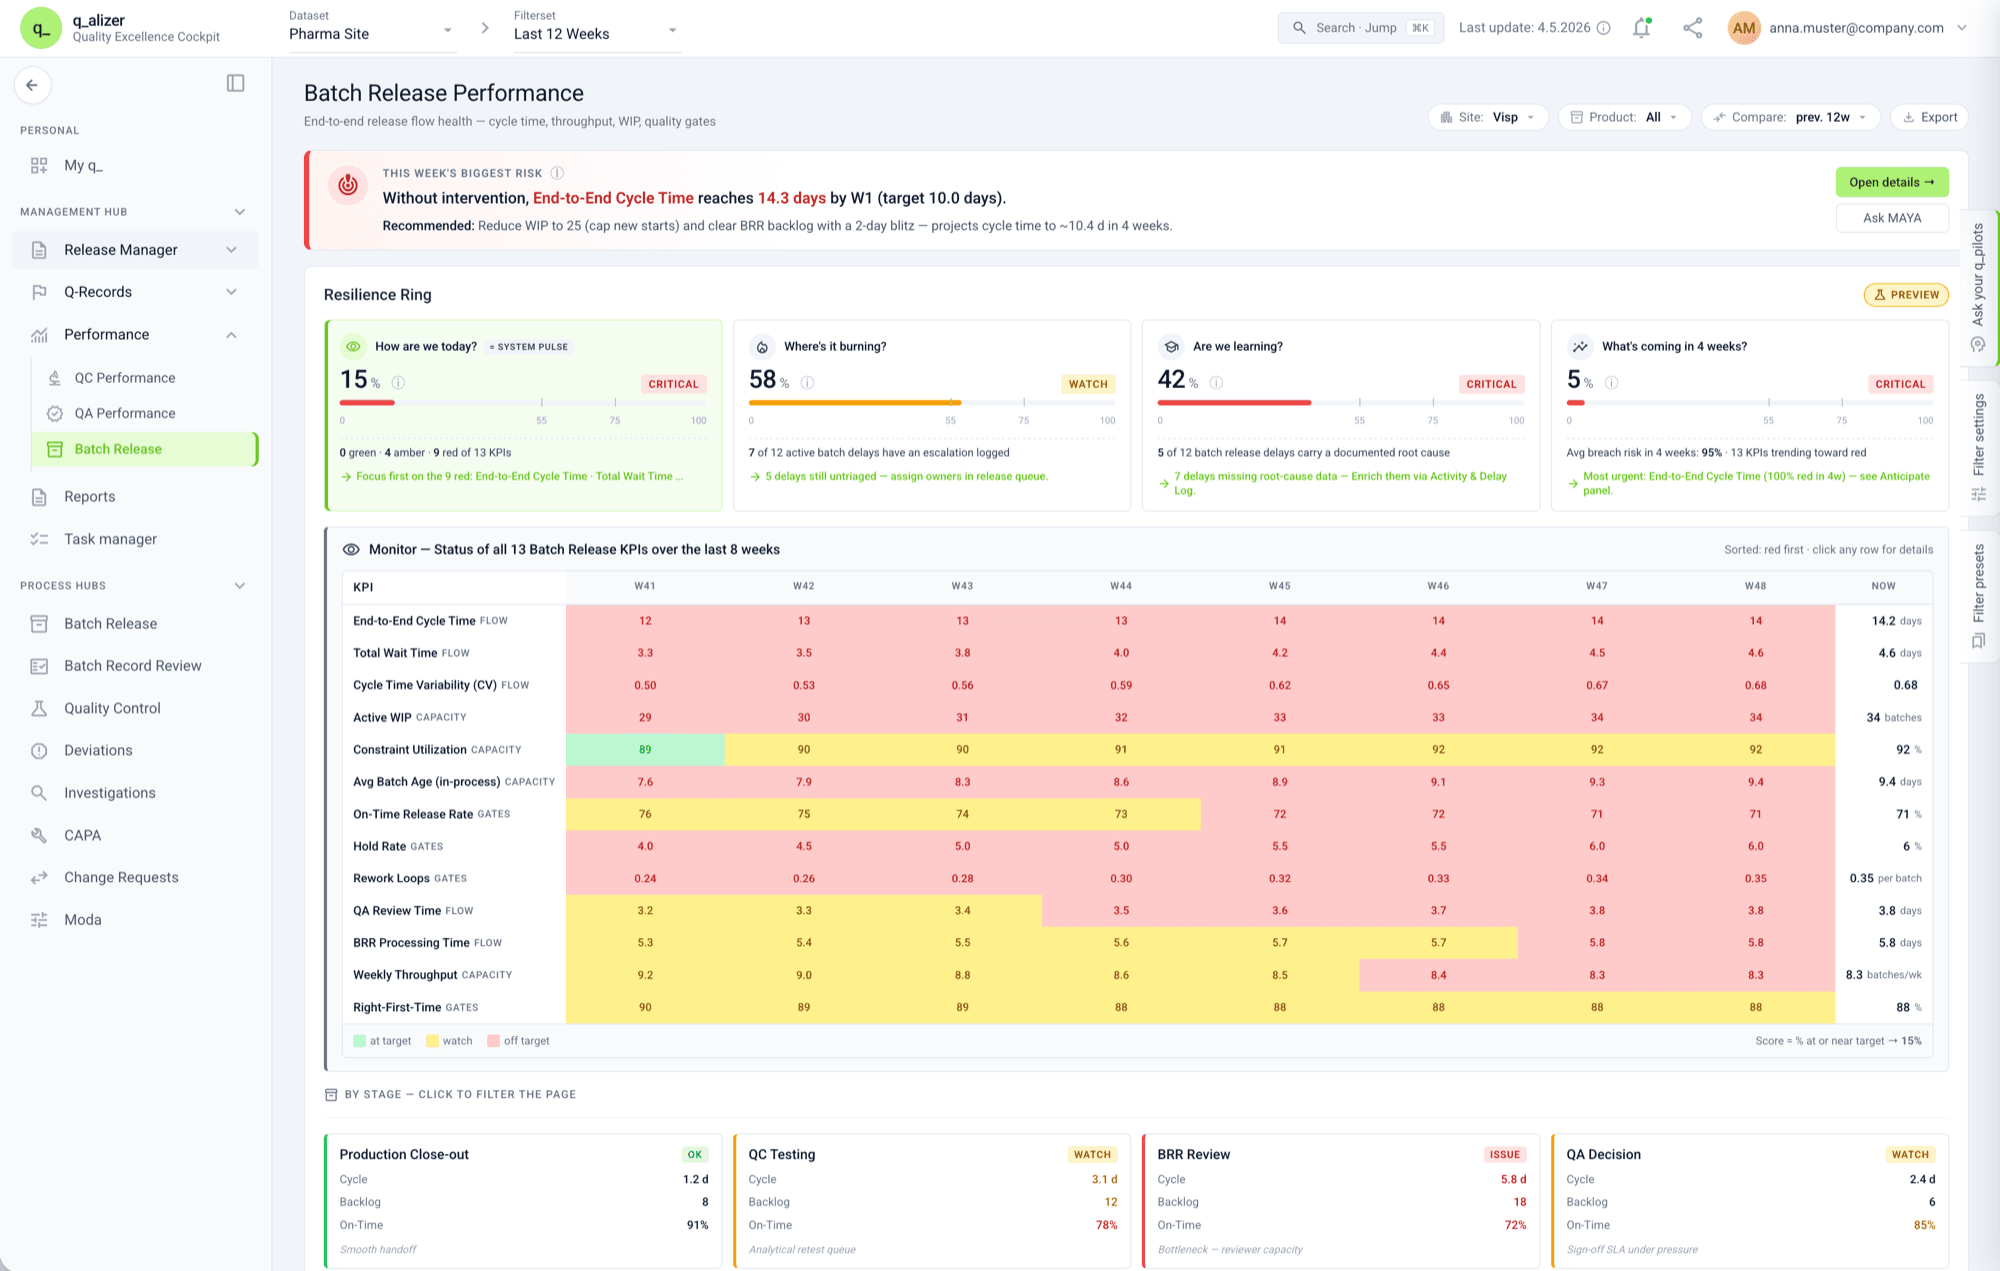Collapse sidebar with the panel toggle icon
Image resolution: width=2000 pixels, height=1271 pixels.
point(236,83)
